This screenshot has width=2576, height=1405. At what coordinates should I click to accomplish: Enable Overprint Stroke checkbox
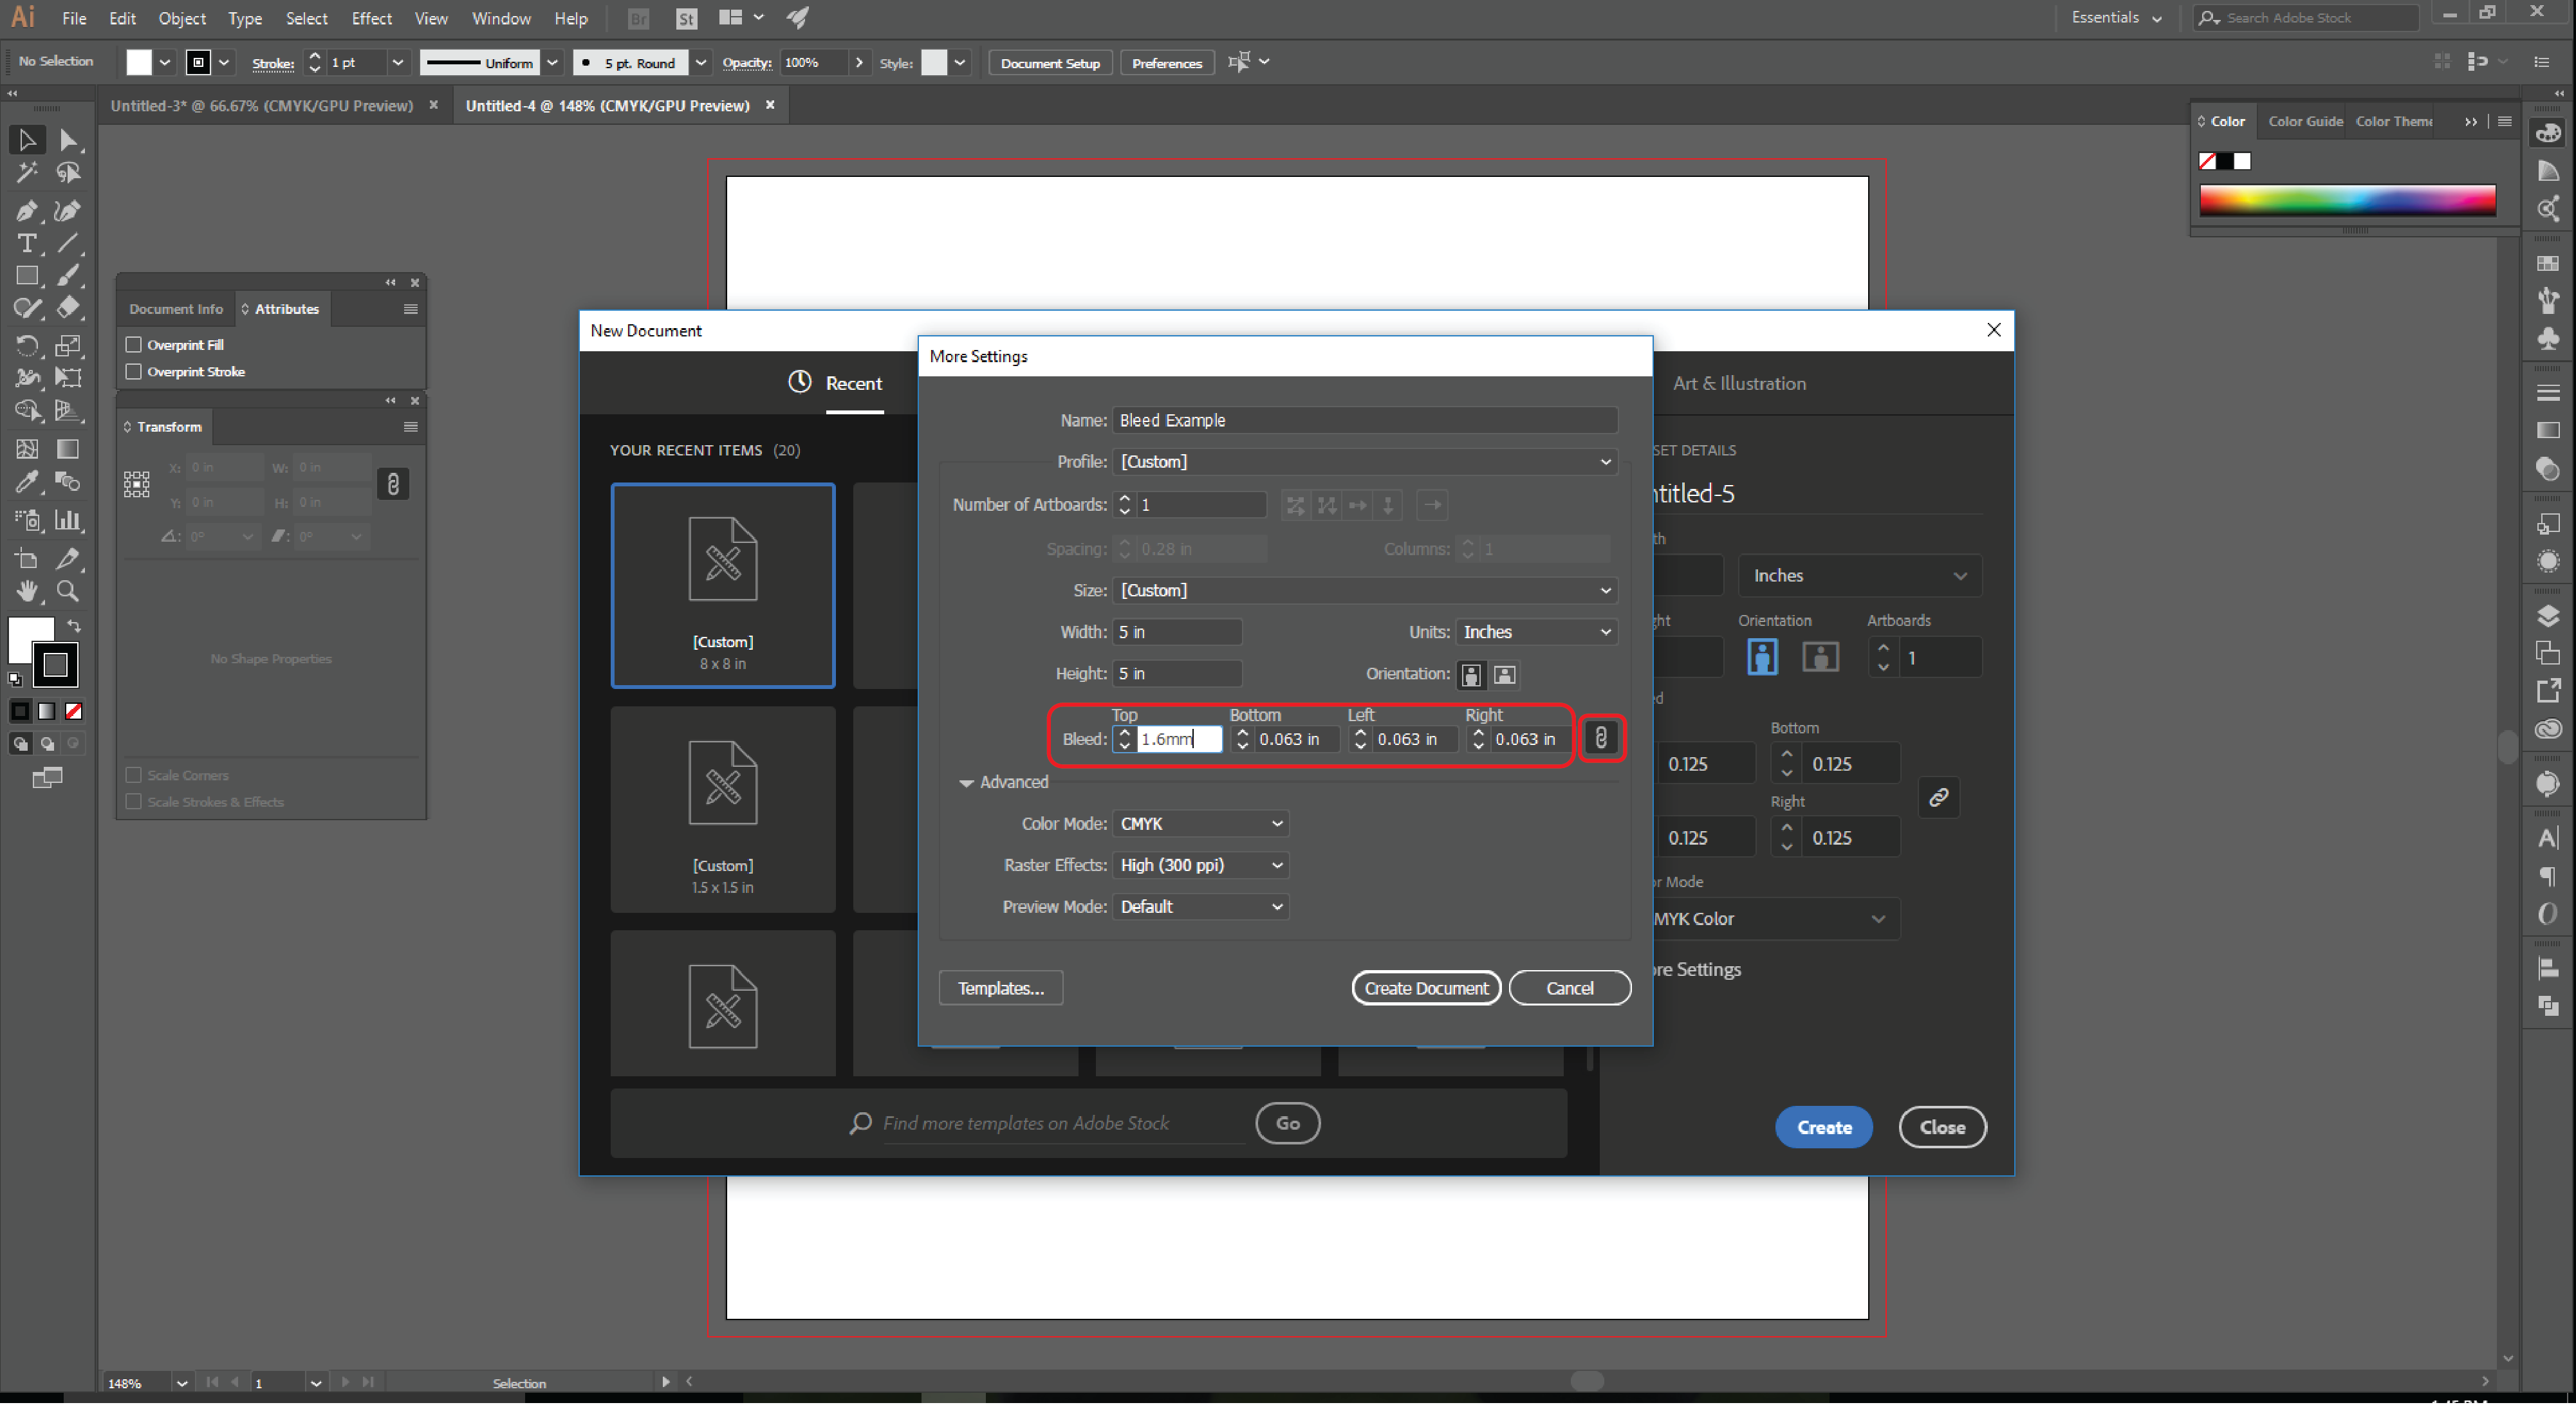pos(133,372)
